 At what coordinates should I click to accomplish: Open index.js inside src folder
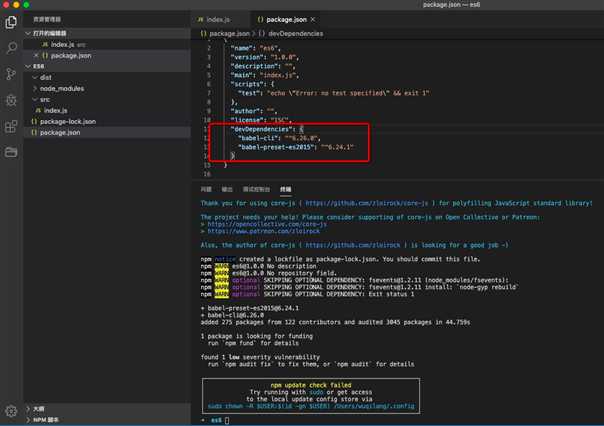pyautogui.click(x=107, y=111)
